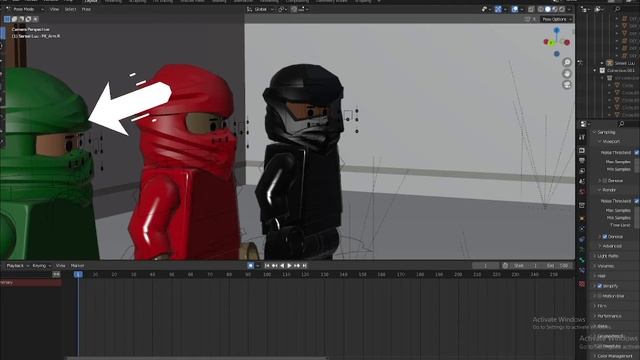Open the Pose menu in viewport header

coord(86,9)
